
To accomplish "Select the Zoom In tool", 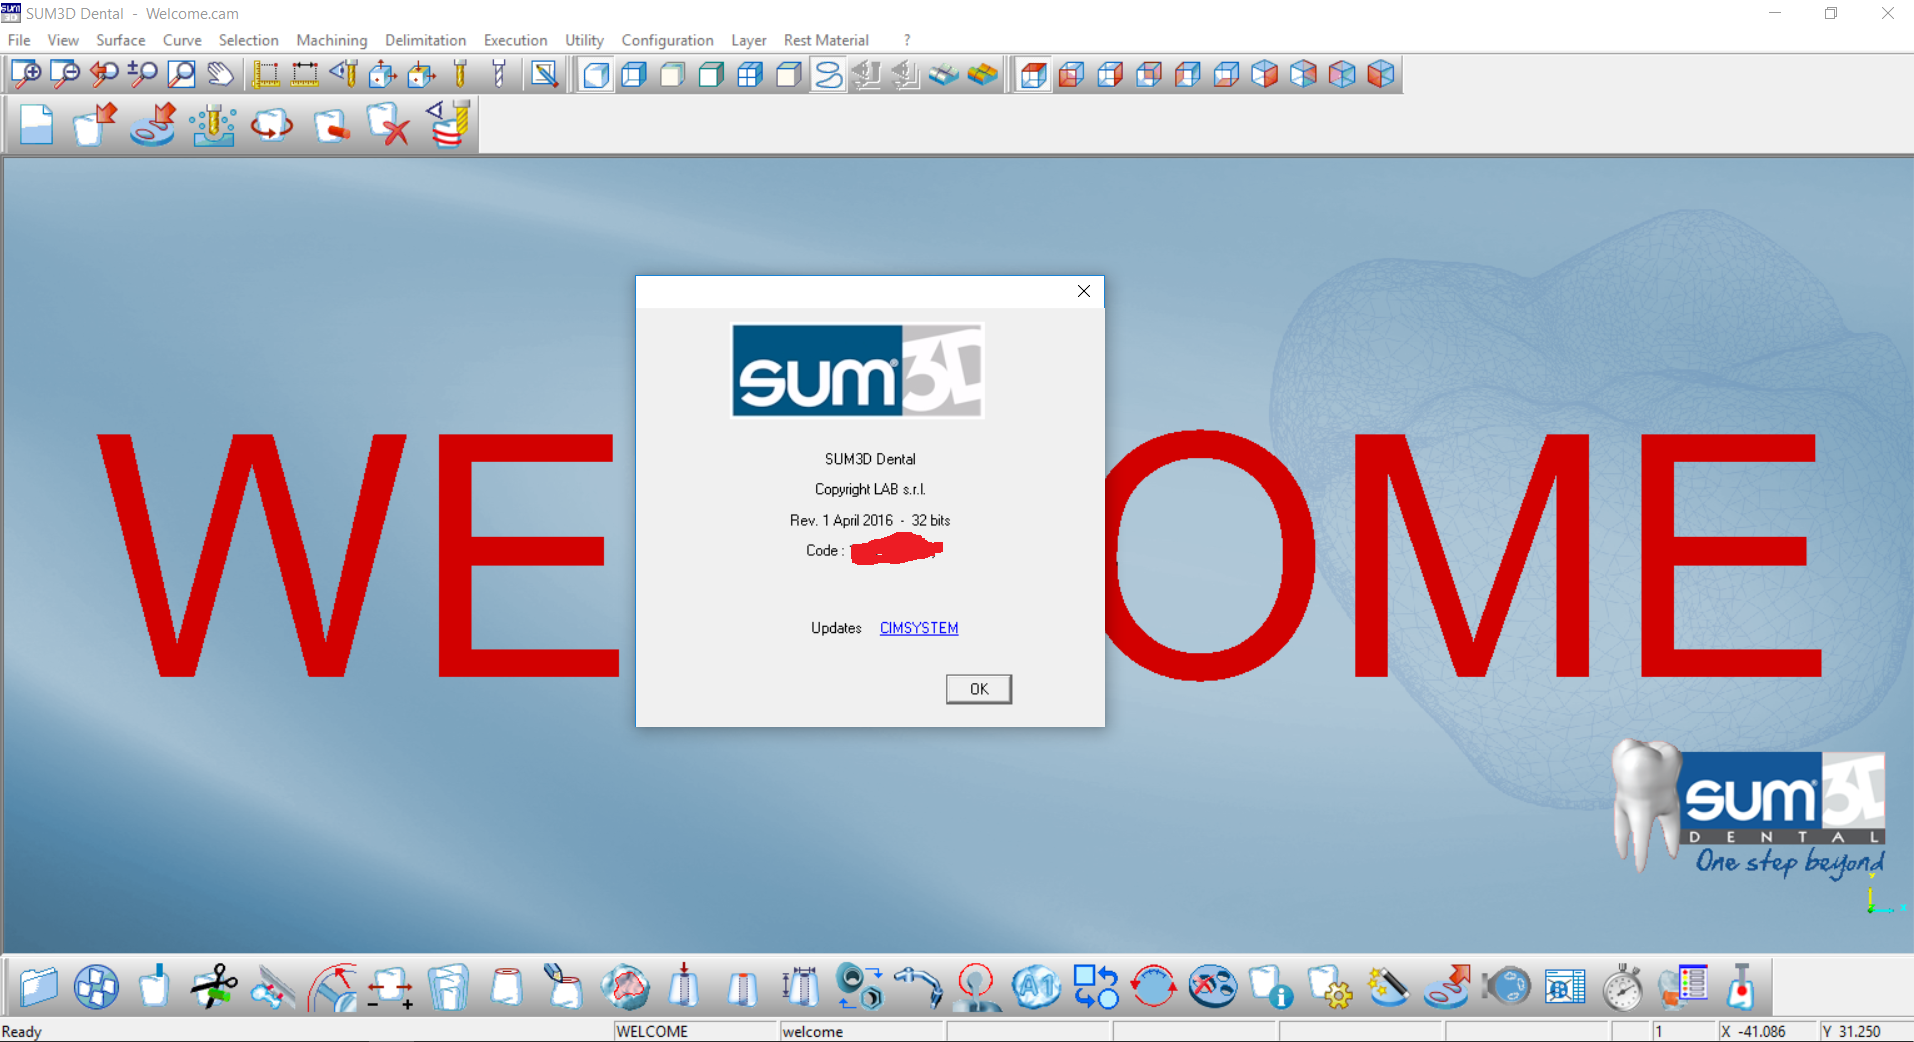I will pyautogui.click(x=25, y=74).
